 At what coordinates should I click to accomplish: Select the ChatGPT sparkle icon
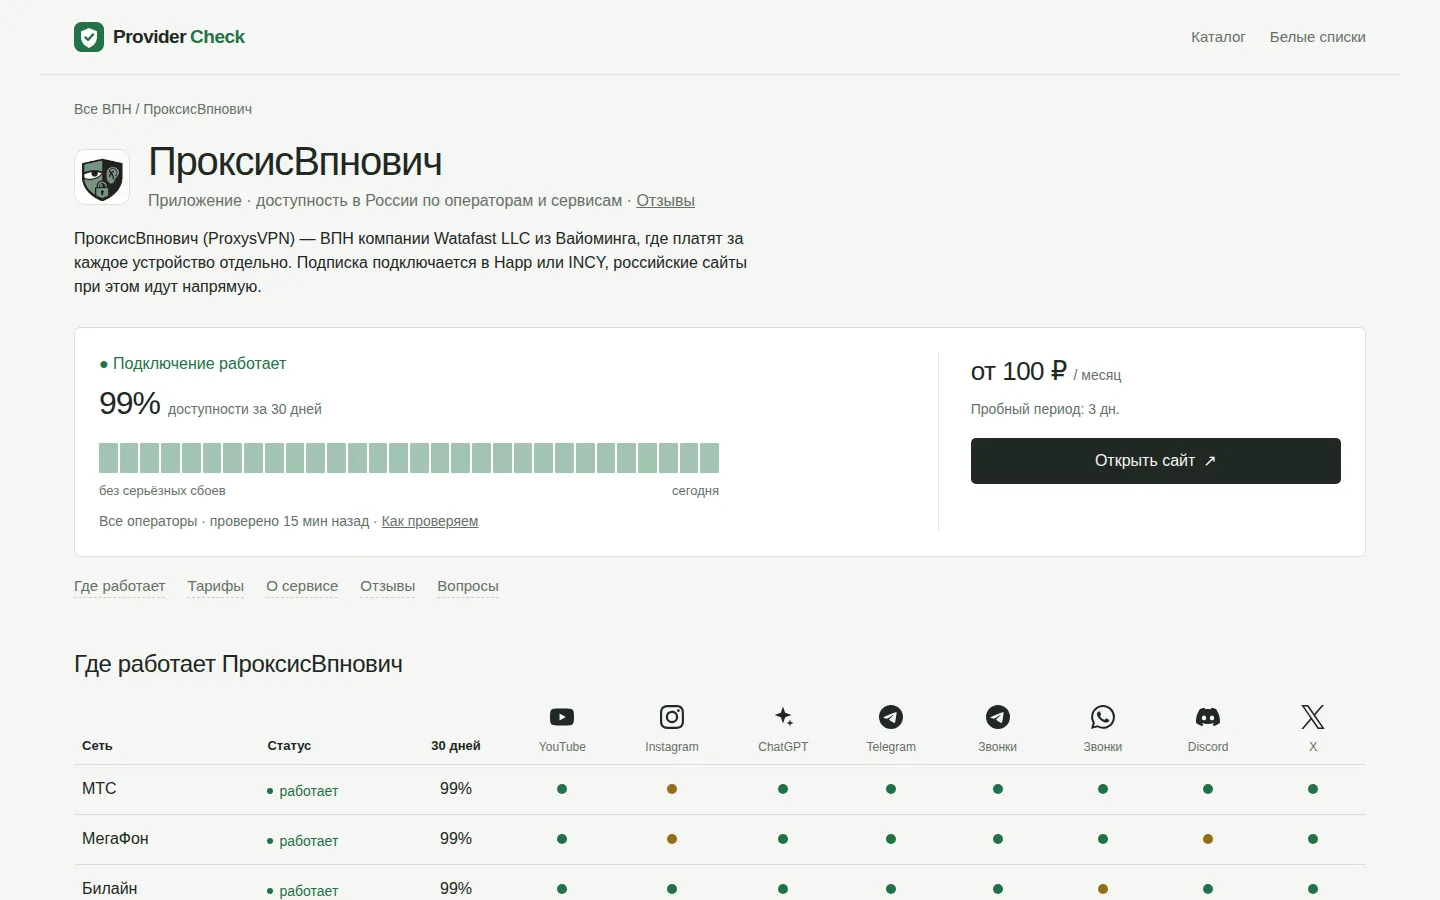click(x=783, y=717)
